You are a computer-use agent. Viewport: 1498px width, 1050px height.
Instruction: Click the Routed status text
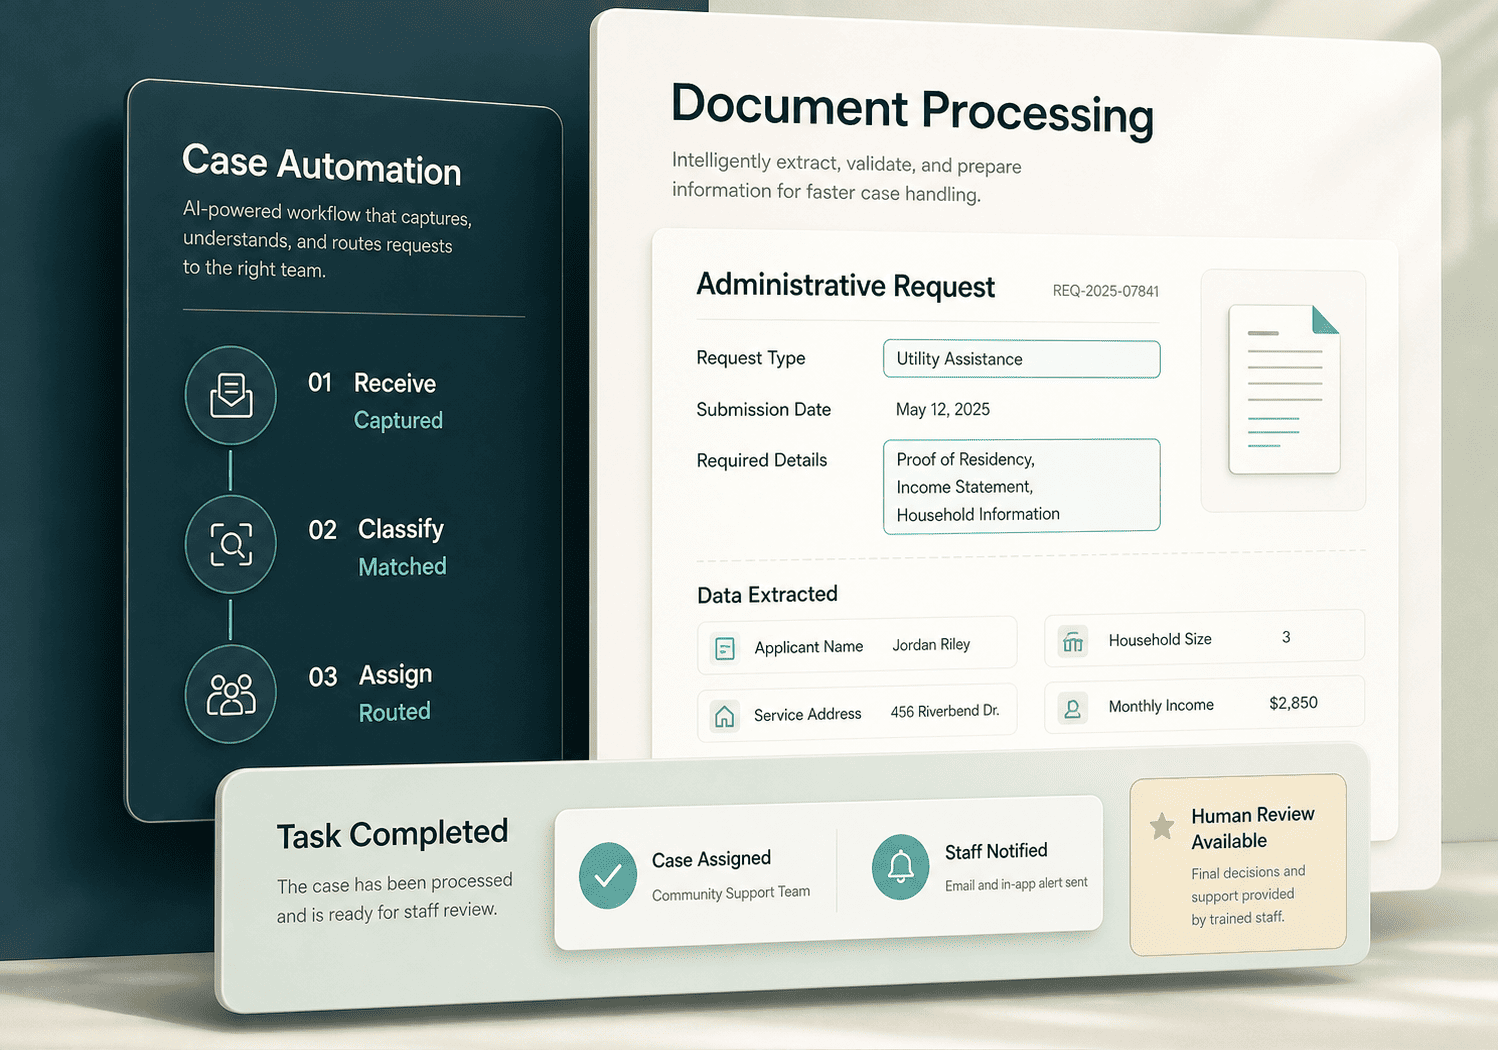click(x=395, y=712)
